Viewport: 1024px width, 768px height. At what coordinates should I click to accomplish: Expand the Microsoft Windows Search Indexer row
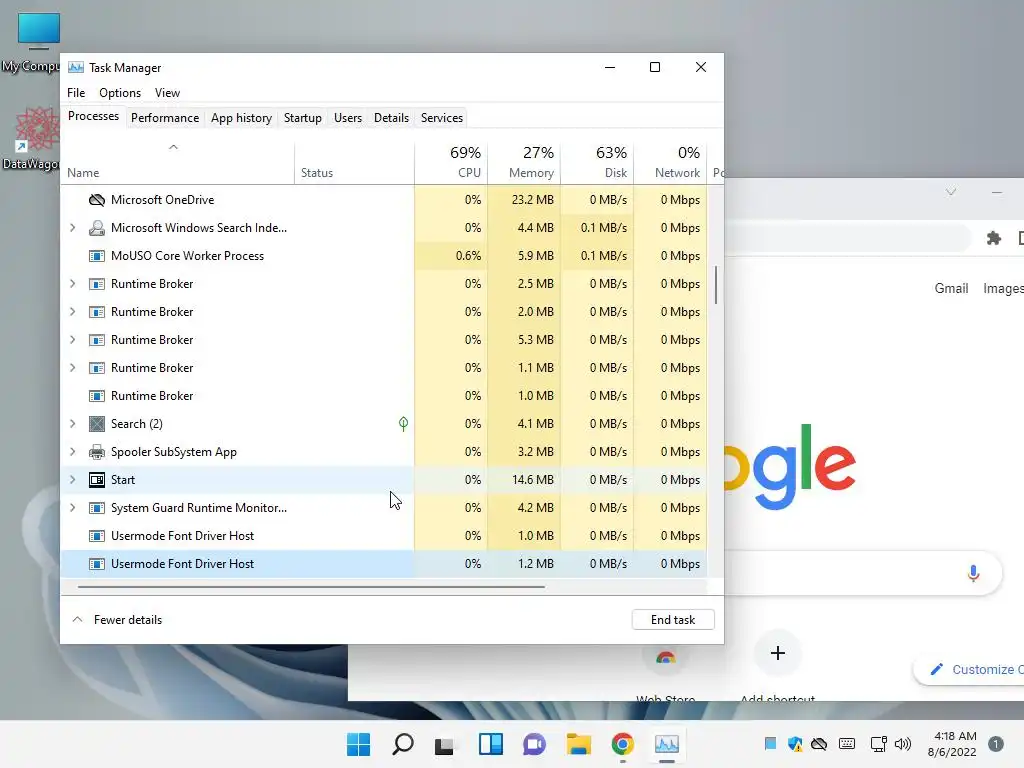coord(72,228)
